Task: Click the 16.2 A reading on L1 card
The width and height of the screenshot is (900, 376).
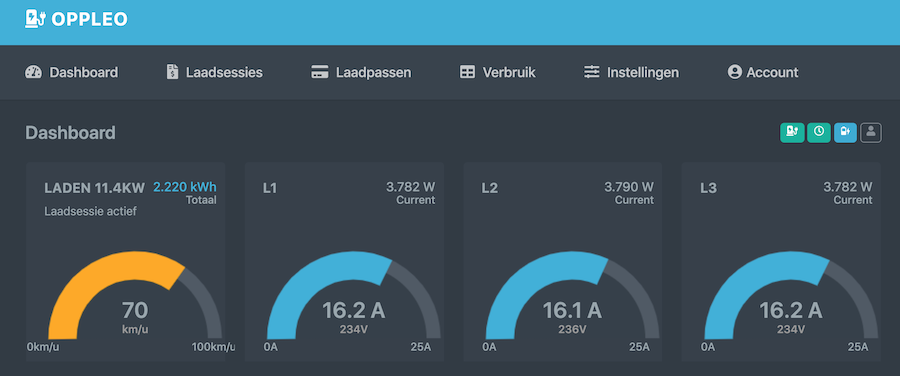Action: point(354,311)
